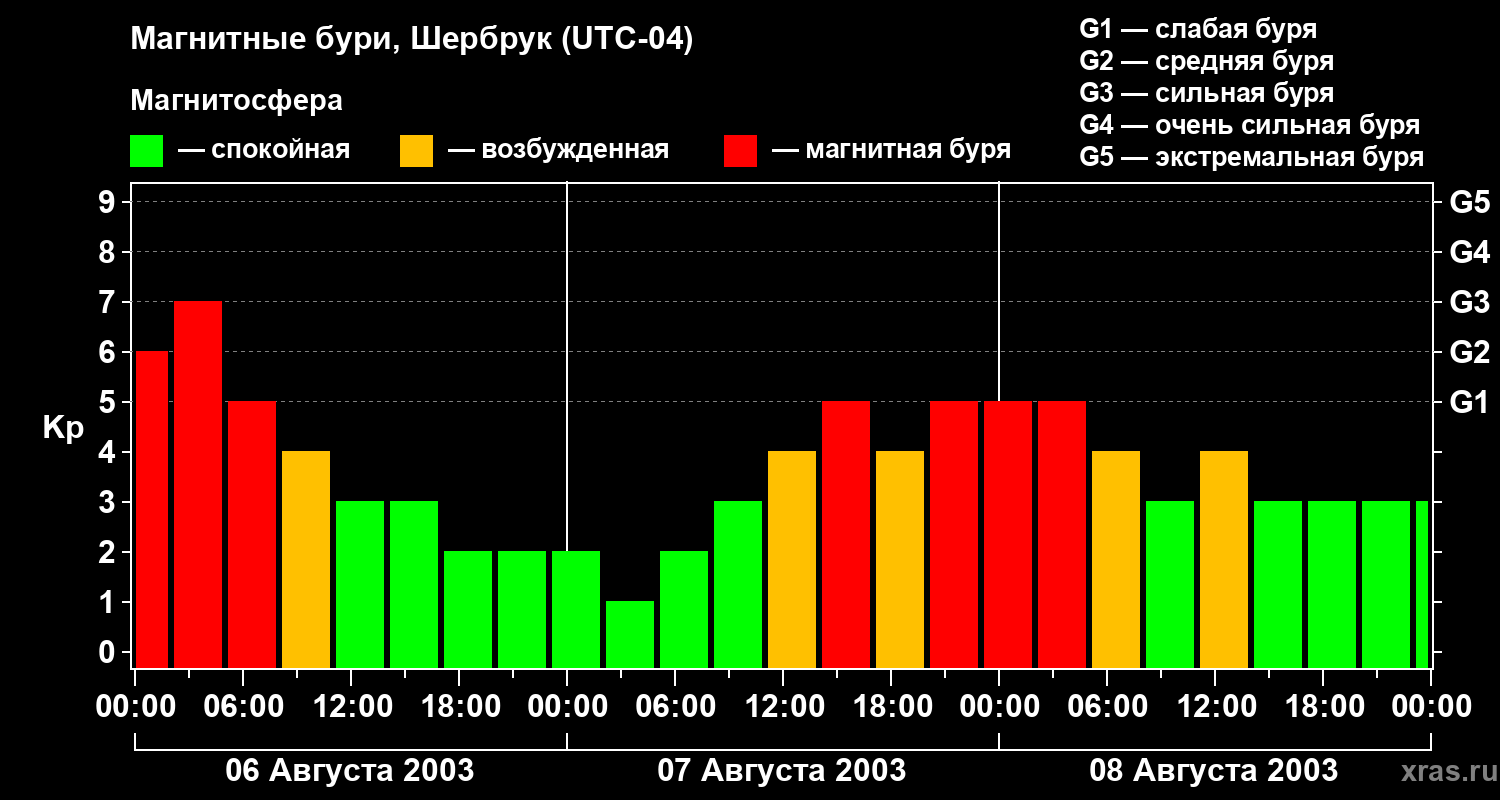Click the '08 Августа 2003' date label
Viewport: 1500px width, 800px height.
(1214, 771)
